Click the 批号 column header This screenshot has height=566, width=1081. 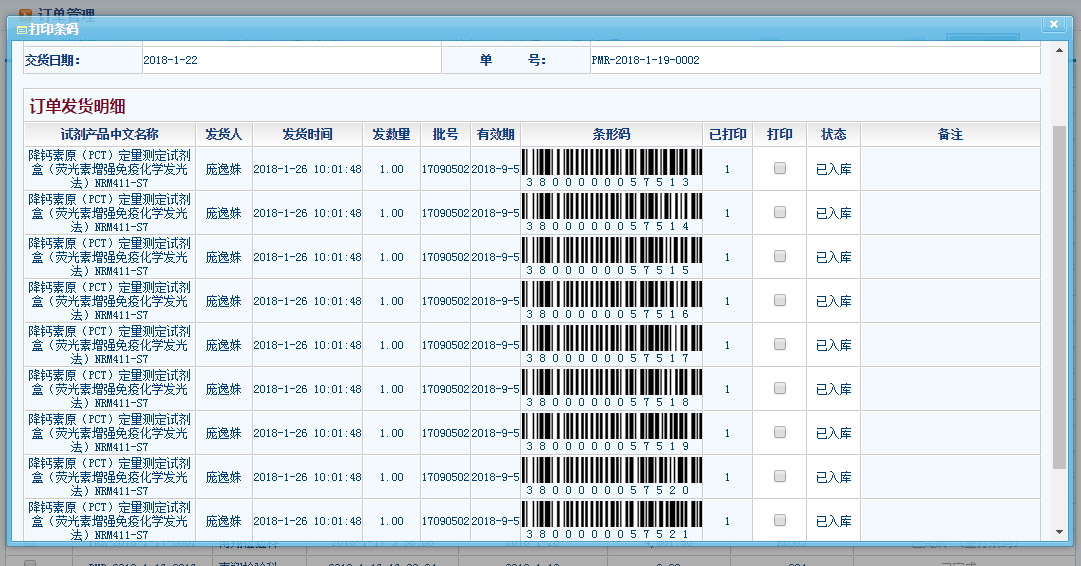pyautogui.click(x=445, y=134)
